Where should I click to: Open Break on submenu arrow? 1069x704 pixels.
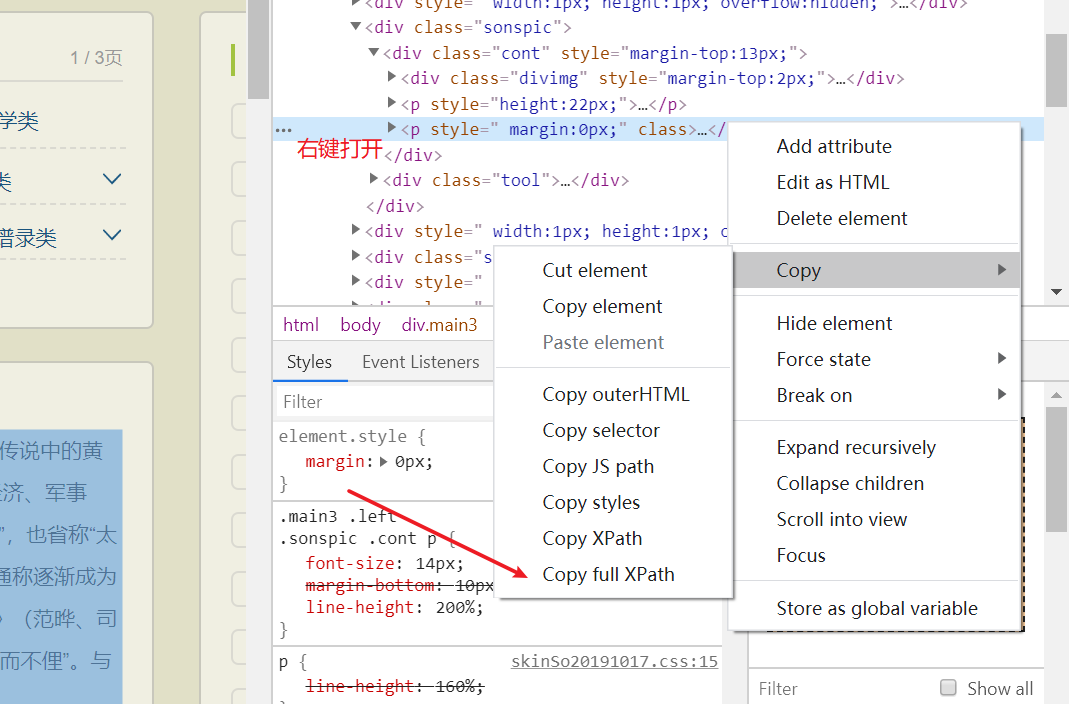pos(1002,394)
